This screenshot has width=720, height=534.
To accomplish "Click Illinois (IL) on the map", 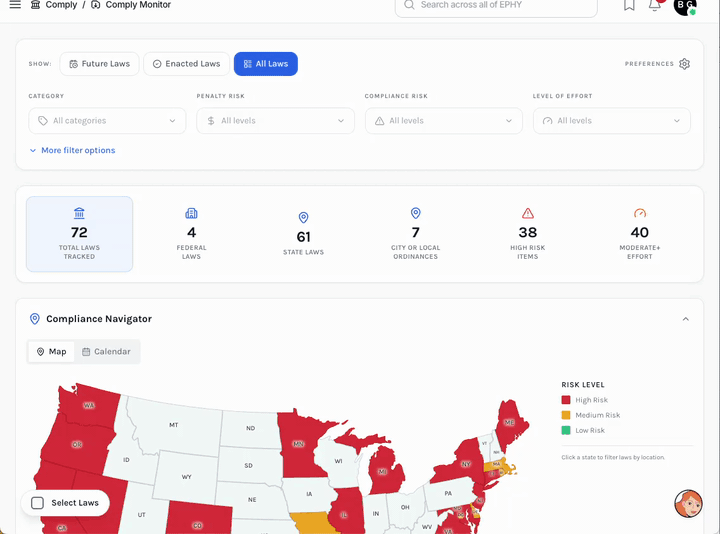I will tap(343, 515).
